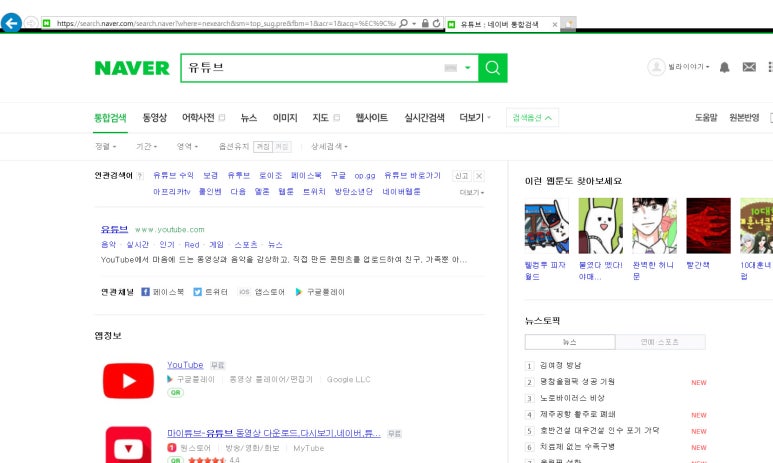Turn 옵션유지 on with 켜짐

click(263, 146)
